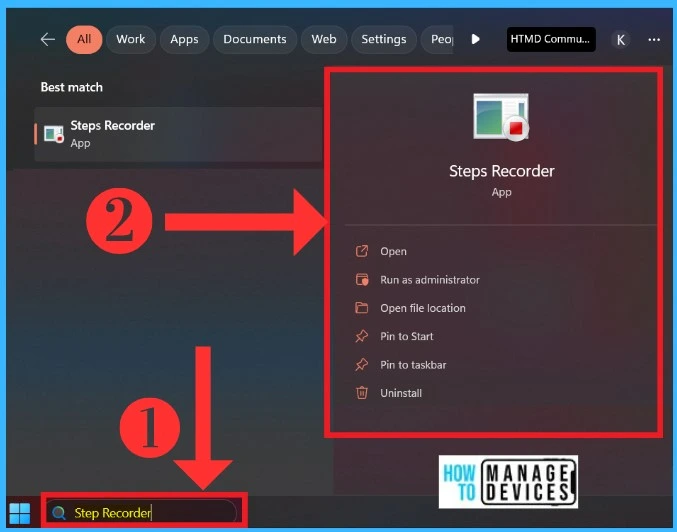The image size is (677, 532).
Task: Switch to the Apps filter tab
Action: point(184,39)
